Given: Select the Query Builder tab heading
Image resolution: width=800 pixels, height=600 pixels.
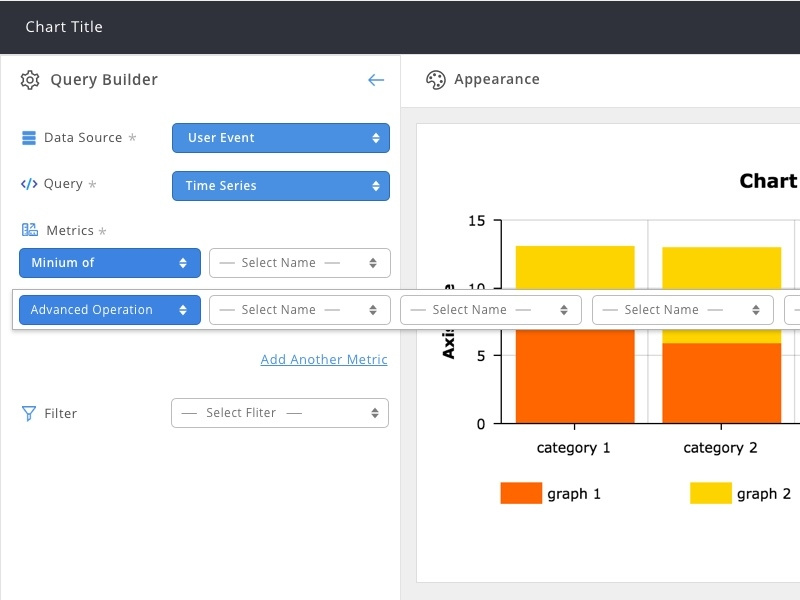Looking at the screenshot, I should coord(104,80).
